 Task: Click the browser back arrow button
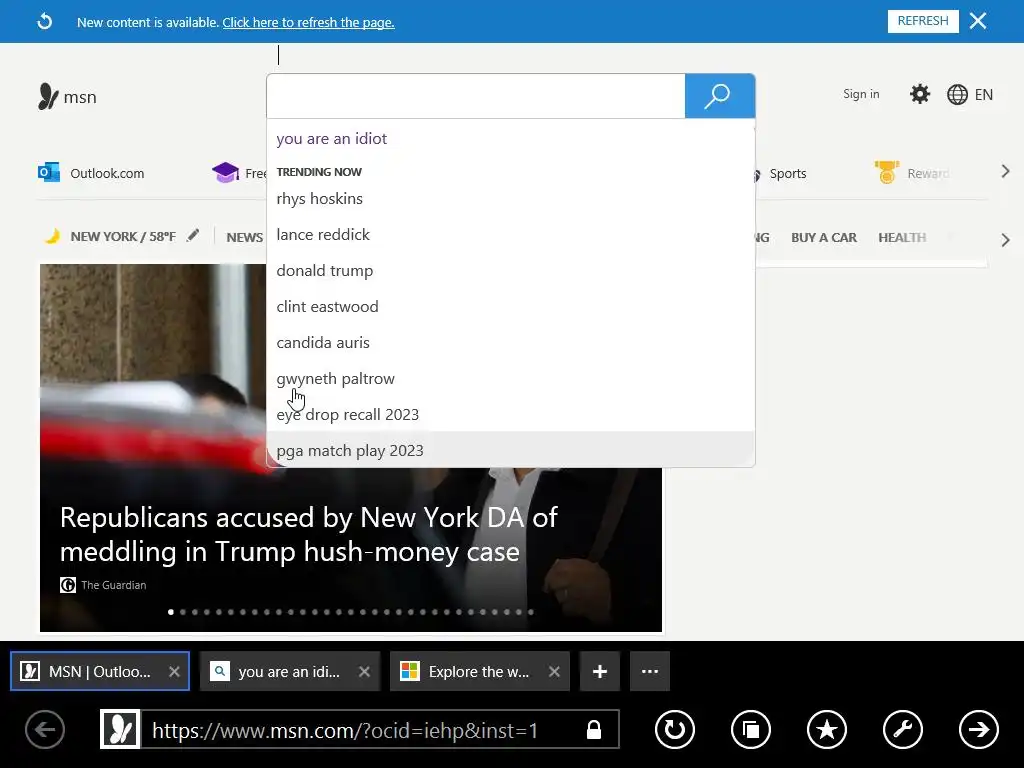click(44, 729)
